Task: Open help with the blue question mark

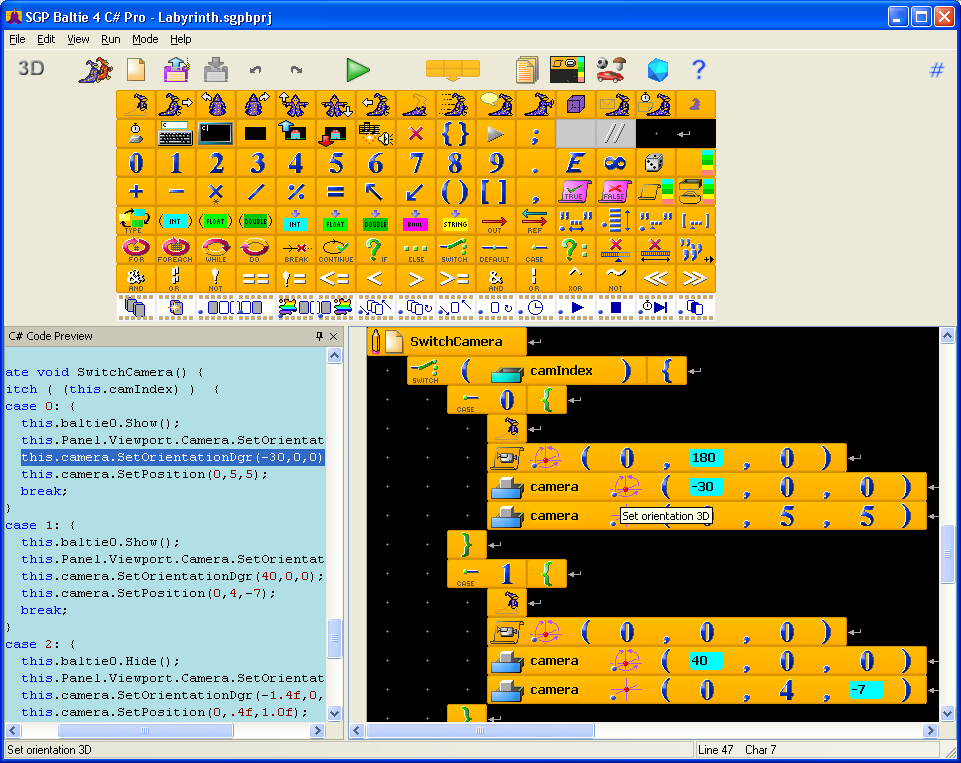Action: point(699,69)
